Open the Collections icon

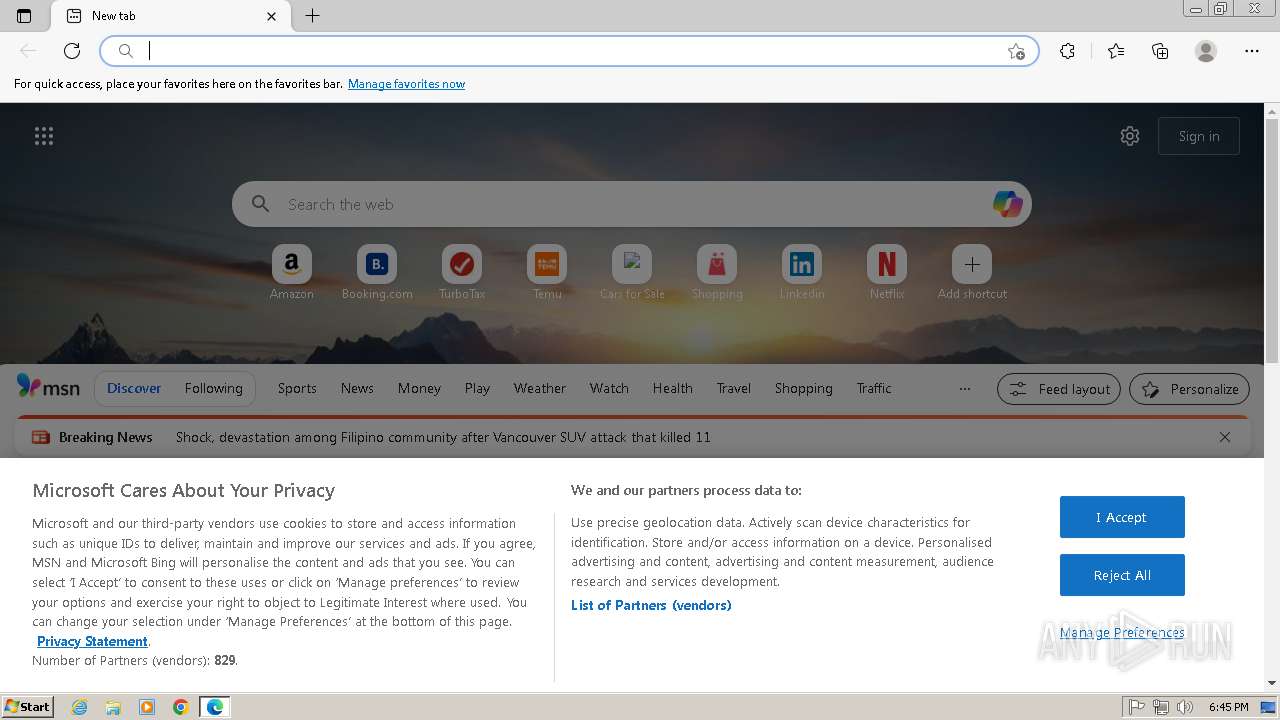(x=1160, y=51)
